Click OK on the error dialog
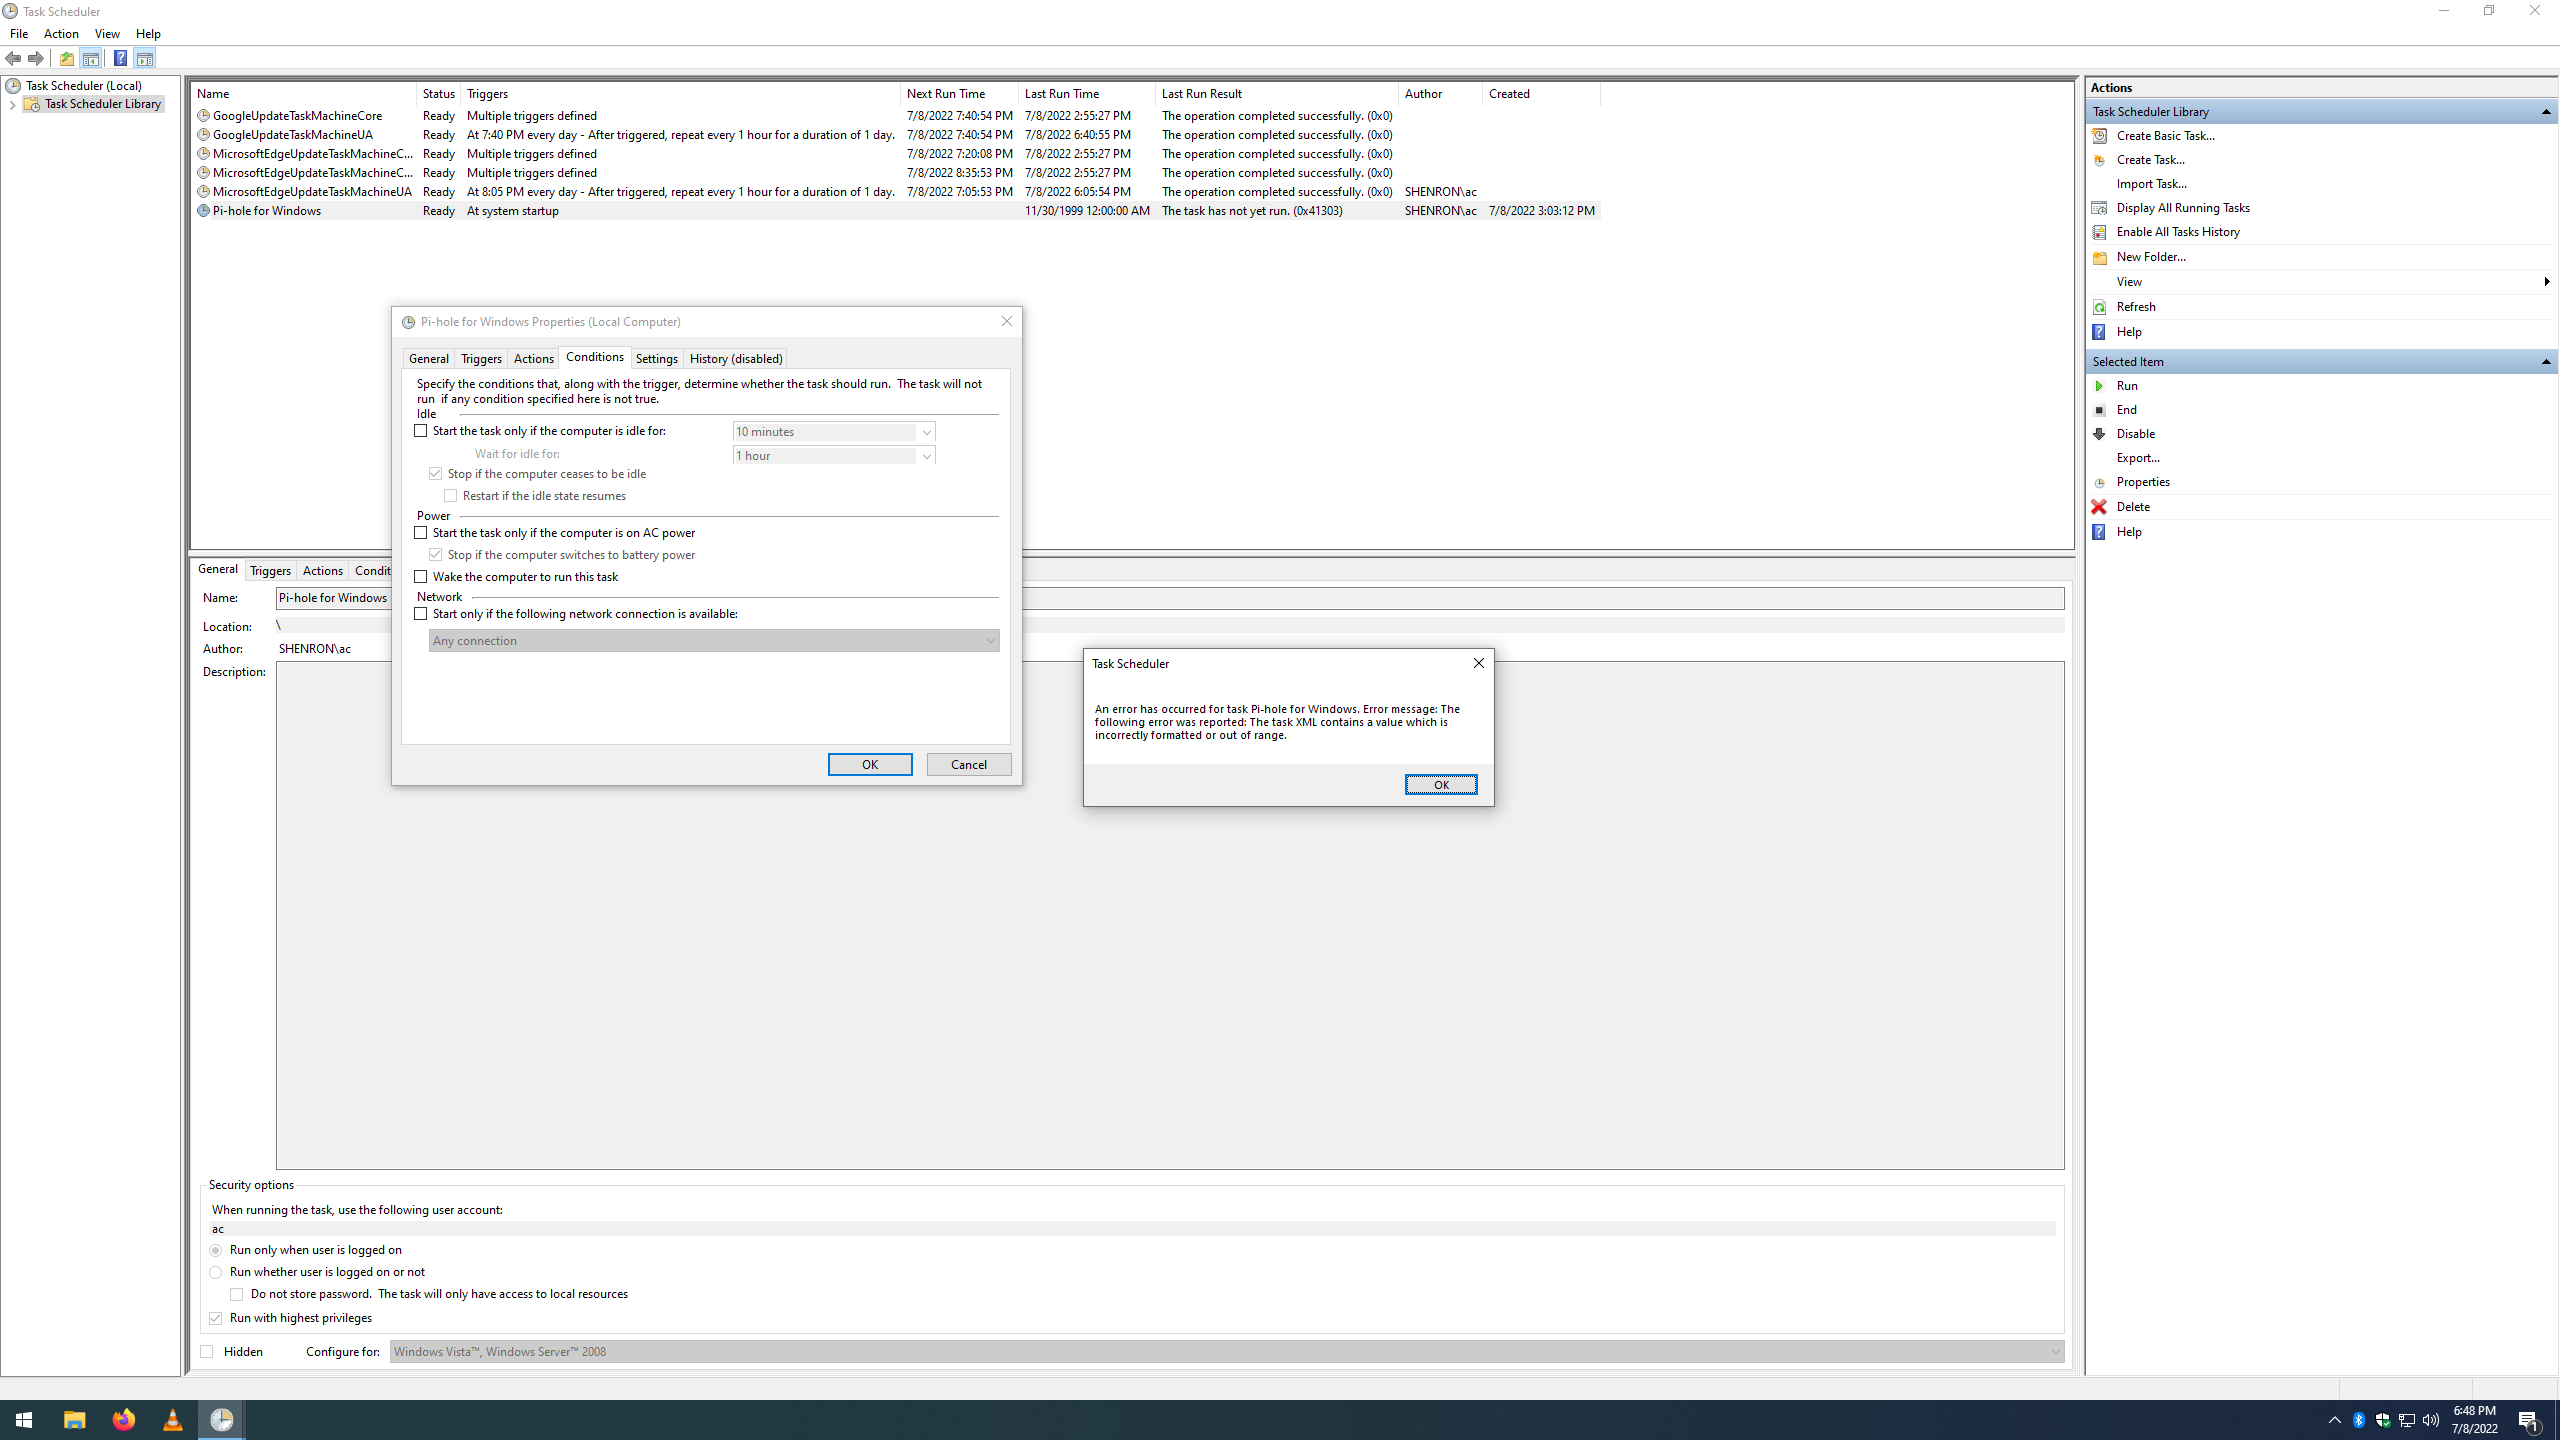2560x1440 pixels. 1440,784
